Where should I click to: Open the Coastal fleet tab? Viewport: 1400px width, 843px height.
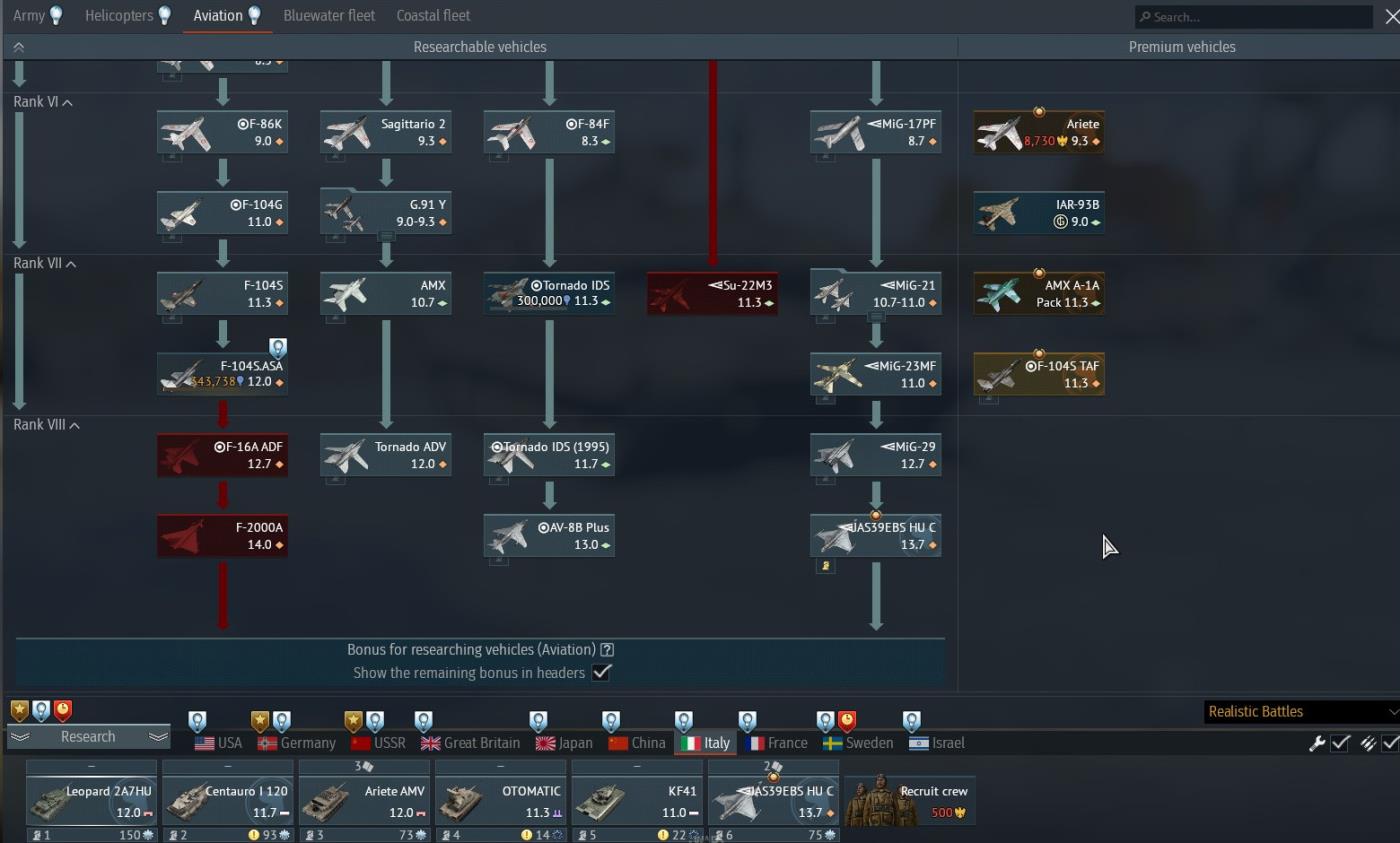(433, 15)
